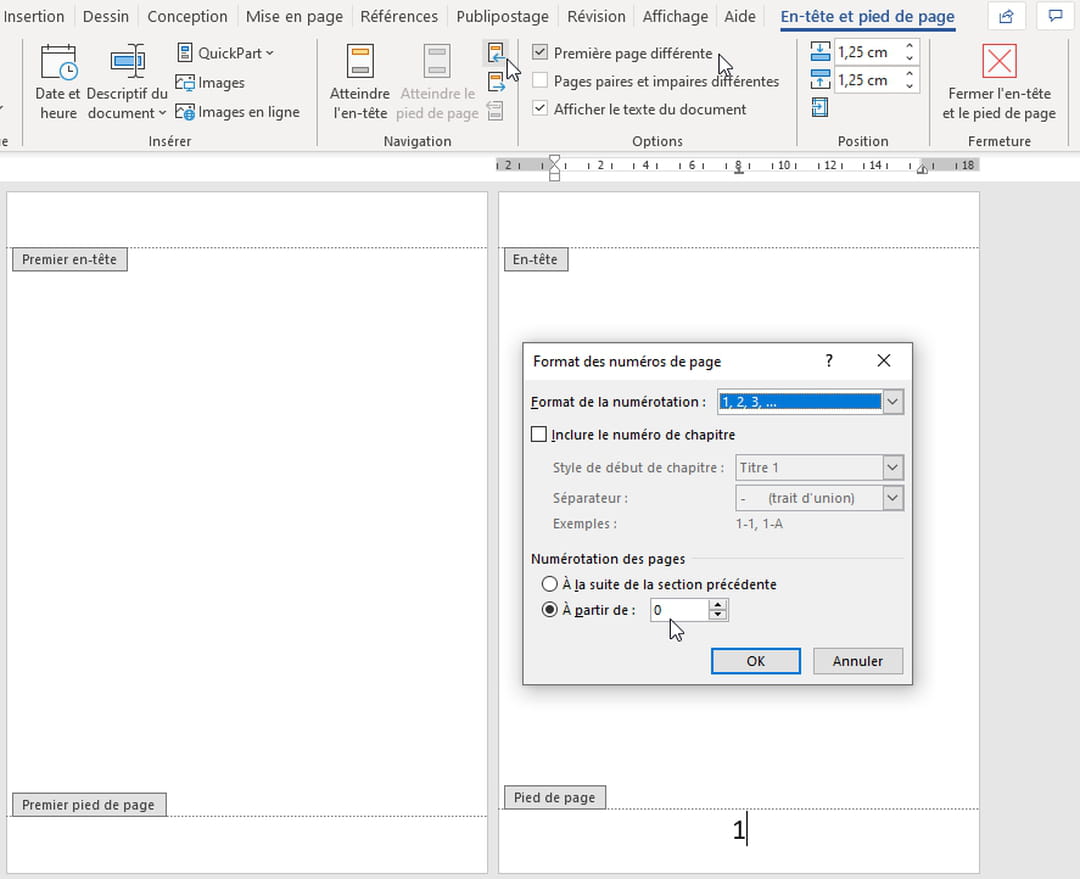
Task: Confirm the dialog with OK
Action: pyautogui.click(x=755, y=661)
